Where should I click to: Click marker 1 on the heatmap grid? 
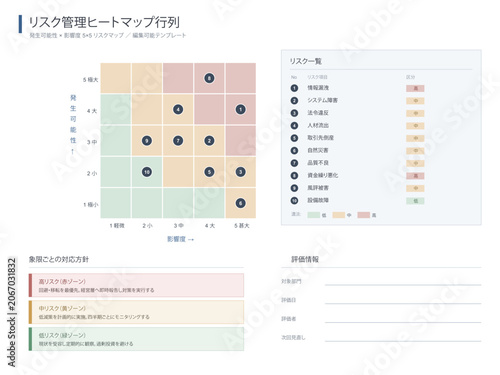pyautogui.click(x=240, y=109)
